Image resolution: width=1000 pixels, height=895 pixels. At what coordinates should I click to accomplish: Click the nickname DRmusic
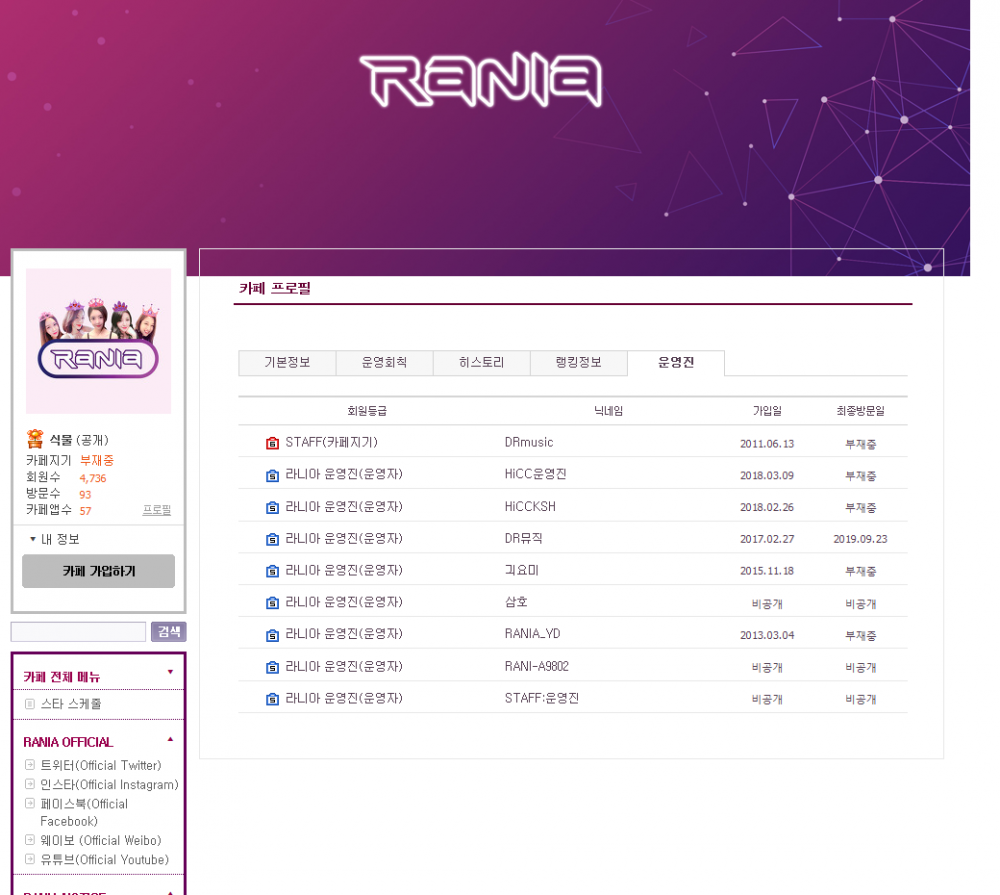click(529, 442)
